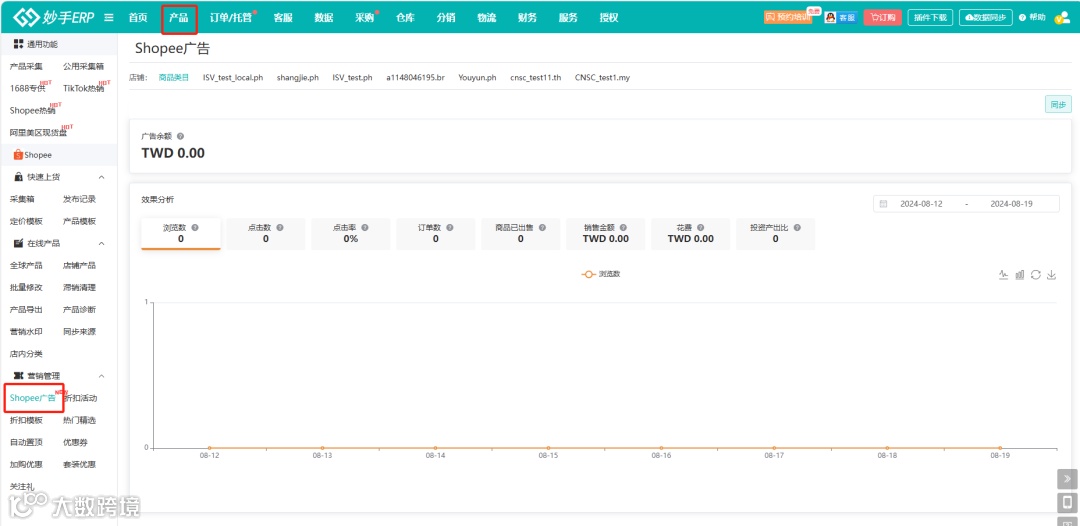Click help icon beside 点击率 metric
The height and width of the screenshot is (526, 1080).
[365, 227]
